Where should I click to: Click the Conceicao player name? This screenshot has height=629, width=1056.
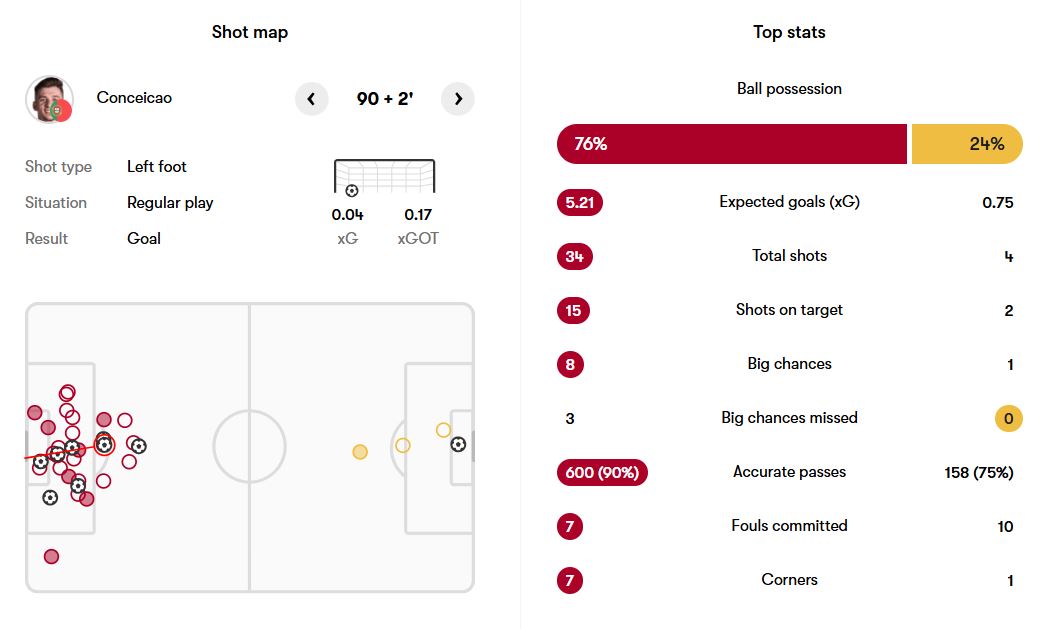coord(134,98)
